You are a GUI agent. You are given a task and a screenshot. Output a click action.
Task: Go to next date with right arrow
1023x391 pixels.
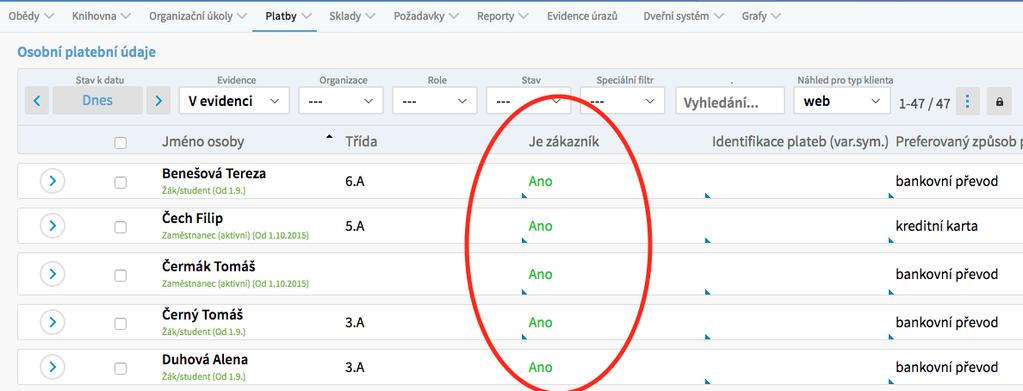[158, 101]
